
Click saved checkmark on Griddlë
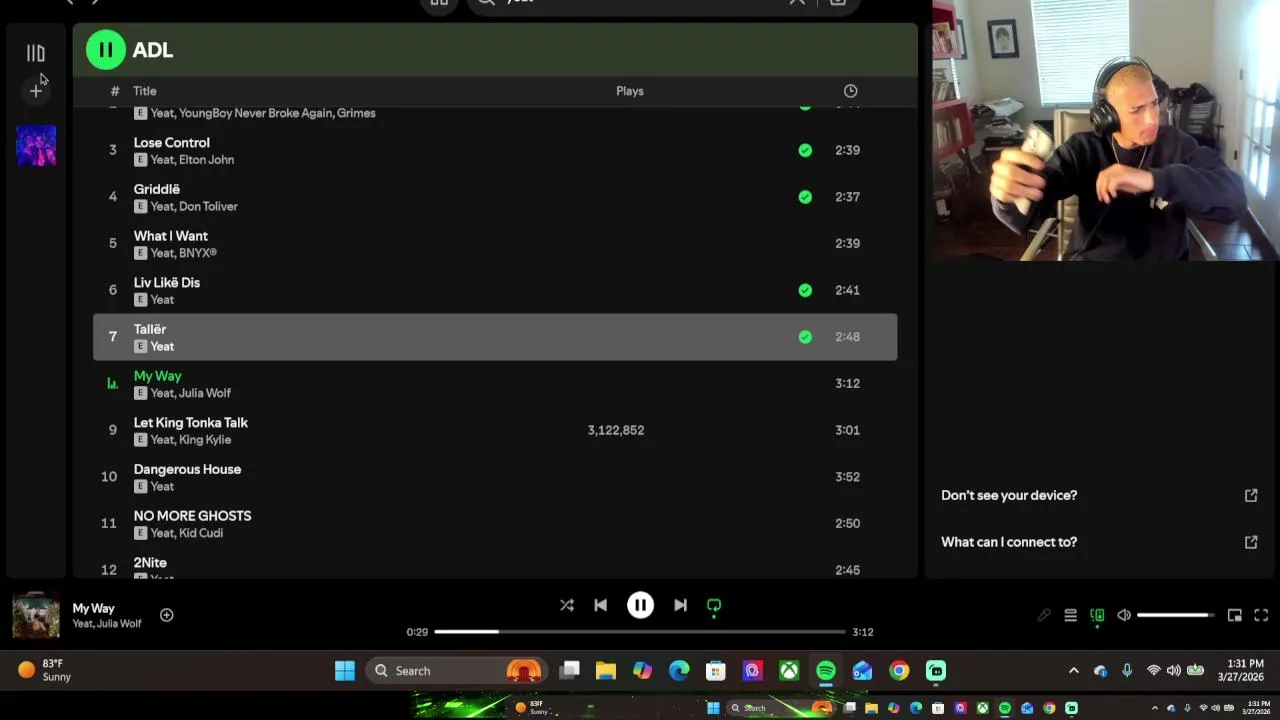[805, 197]
